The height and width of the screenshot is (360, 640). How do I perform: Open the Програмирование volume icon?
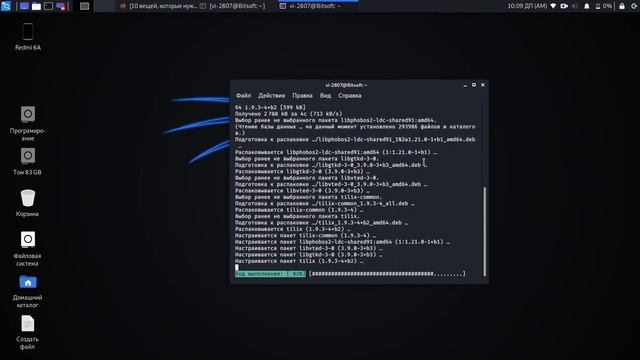tap(28, 114)
